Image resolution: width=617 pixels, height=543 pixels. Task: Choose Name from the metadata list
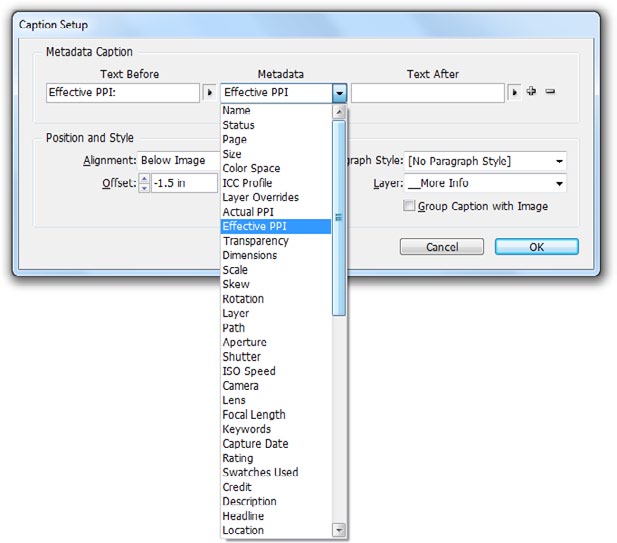tap(276, 110)
